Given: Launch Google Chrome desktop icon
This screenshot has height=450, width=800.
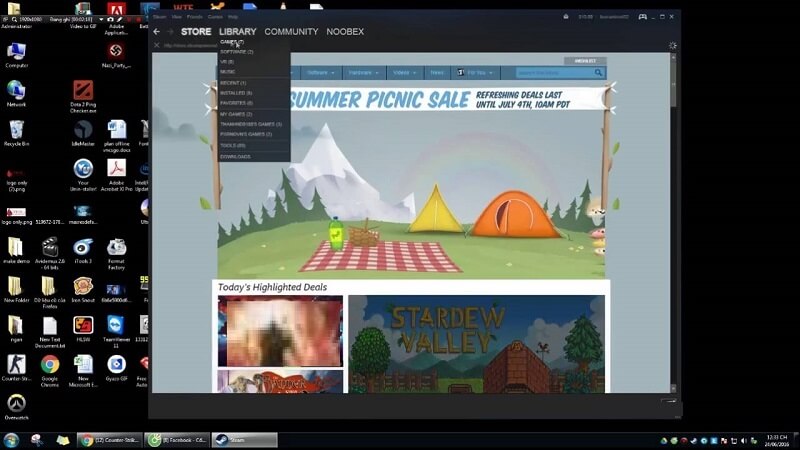Looking at the screenshot, I should click(49, 371).
